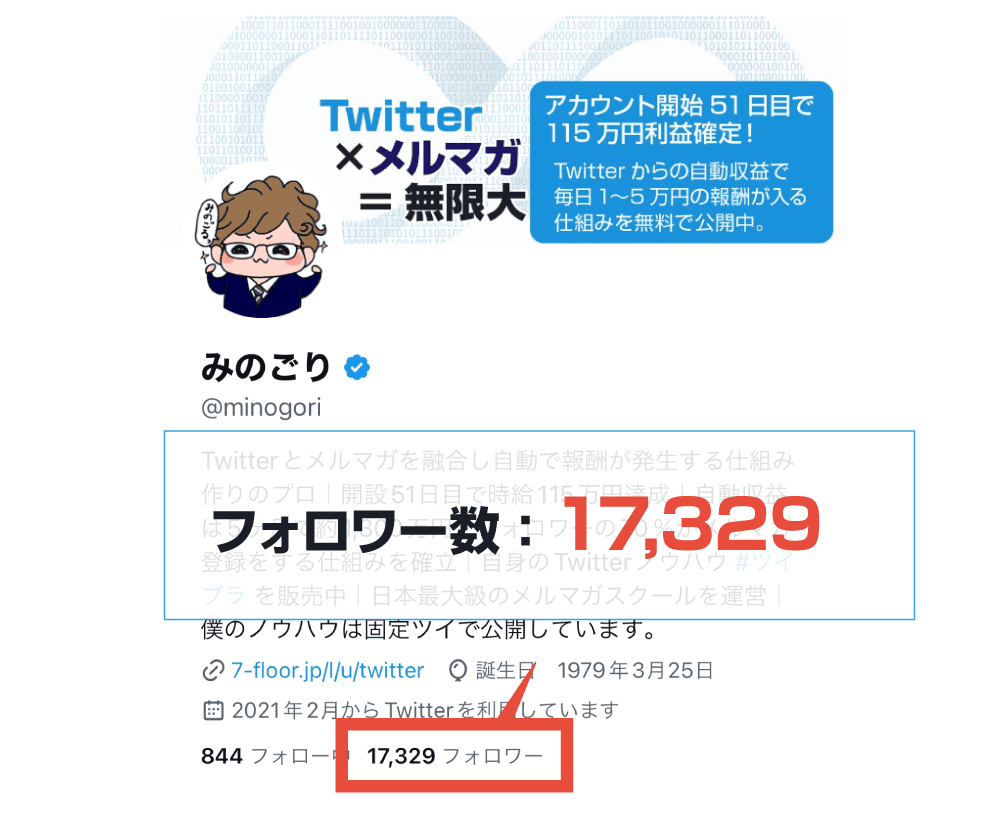This screenshot has height=819, width=1000.
Task: Open the 7-floor.jp/l/u/twitter link
Action: coord(328,670)
